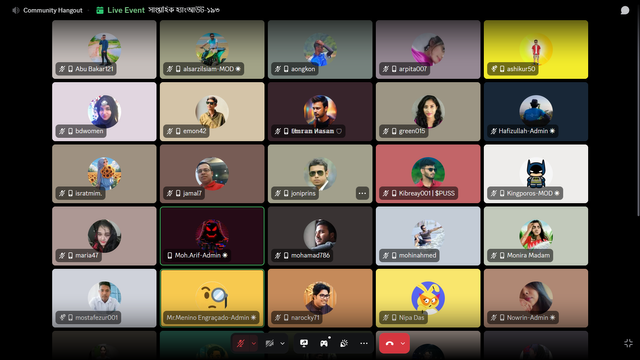Focus the yellow ashikur50 tile
Viewport: 640px width, 360px height.
(536, 49)
